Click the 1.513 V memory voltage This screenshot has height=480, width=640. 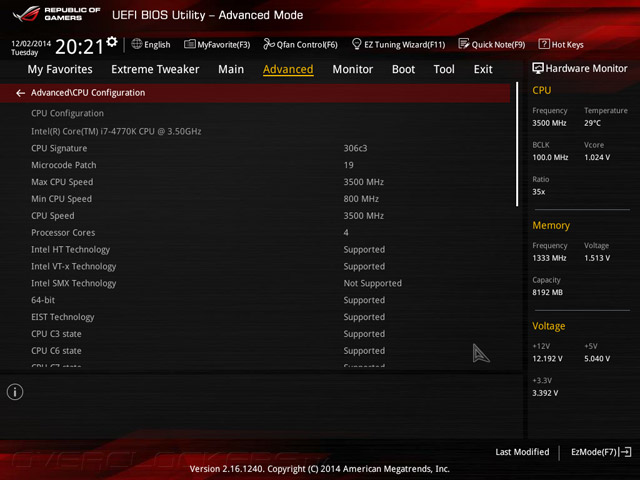pyautogui.click(x=597, y=258)
